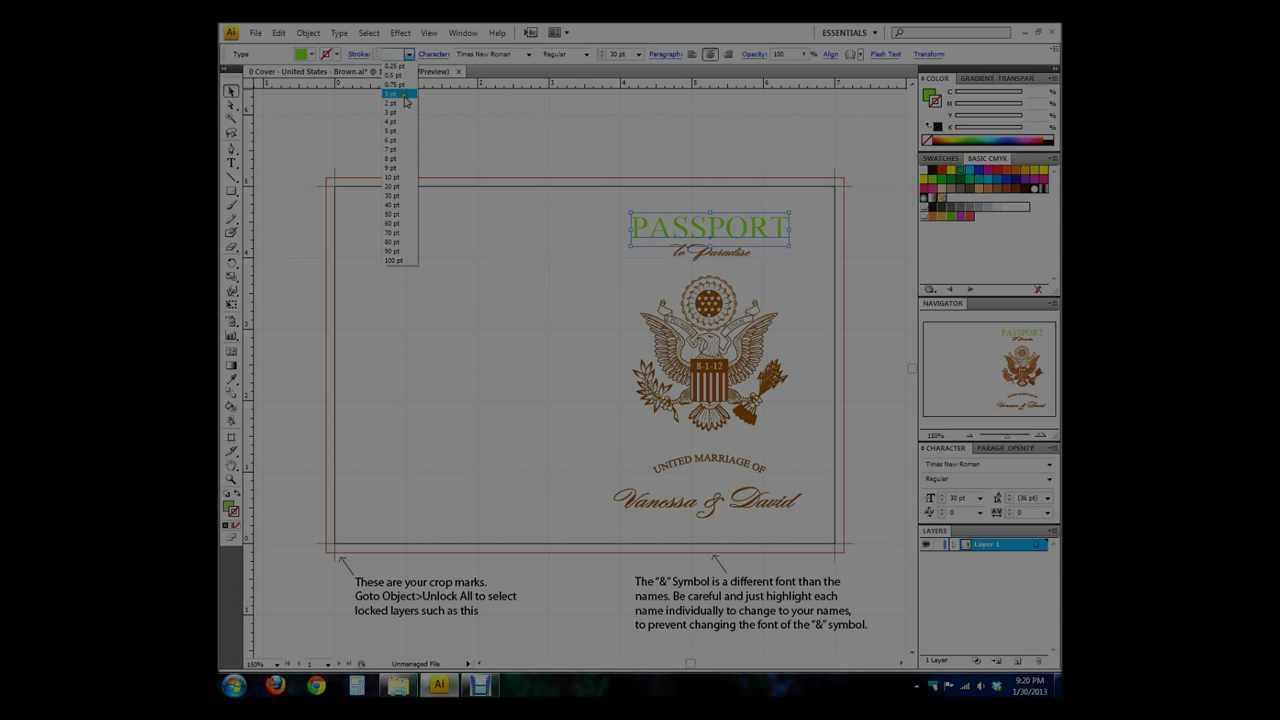Select the Type tool
Image resolution: width=1280 pixels, height=720 pixels.
point(231,162)
